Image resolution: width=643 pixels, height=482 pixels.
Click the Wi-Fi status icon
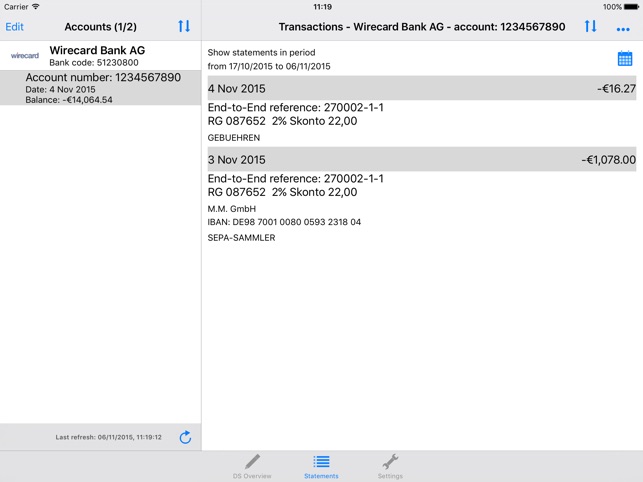tap(36, 7)
